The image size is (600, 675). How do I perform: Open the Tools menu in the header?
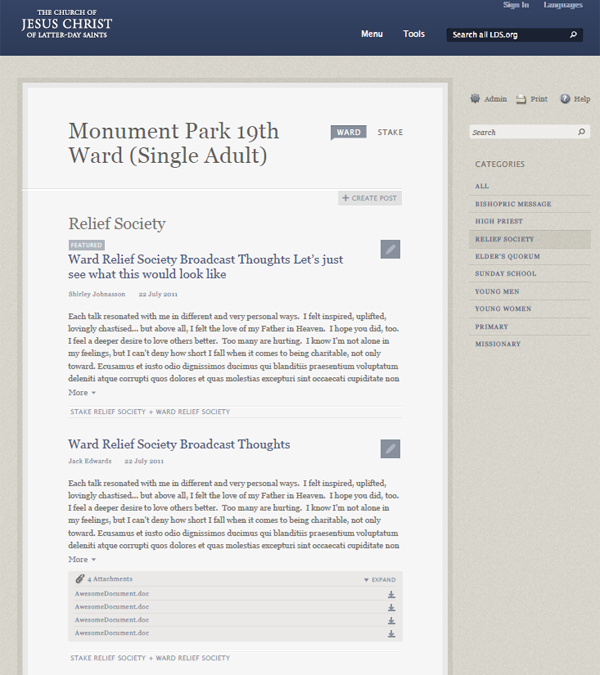click(414, 34)
